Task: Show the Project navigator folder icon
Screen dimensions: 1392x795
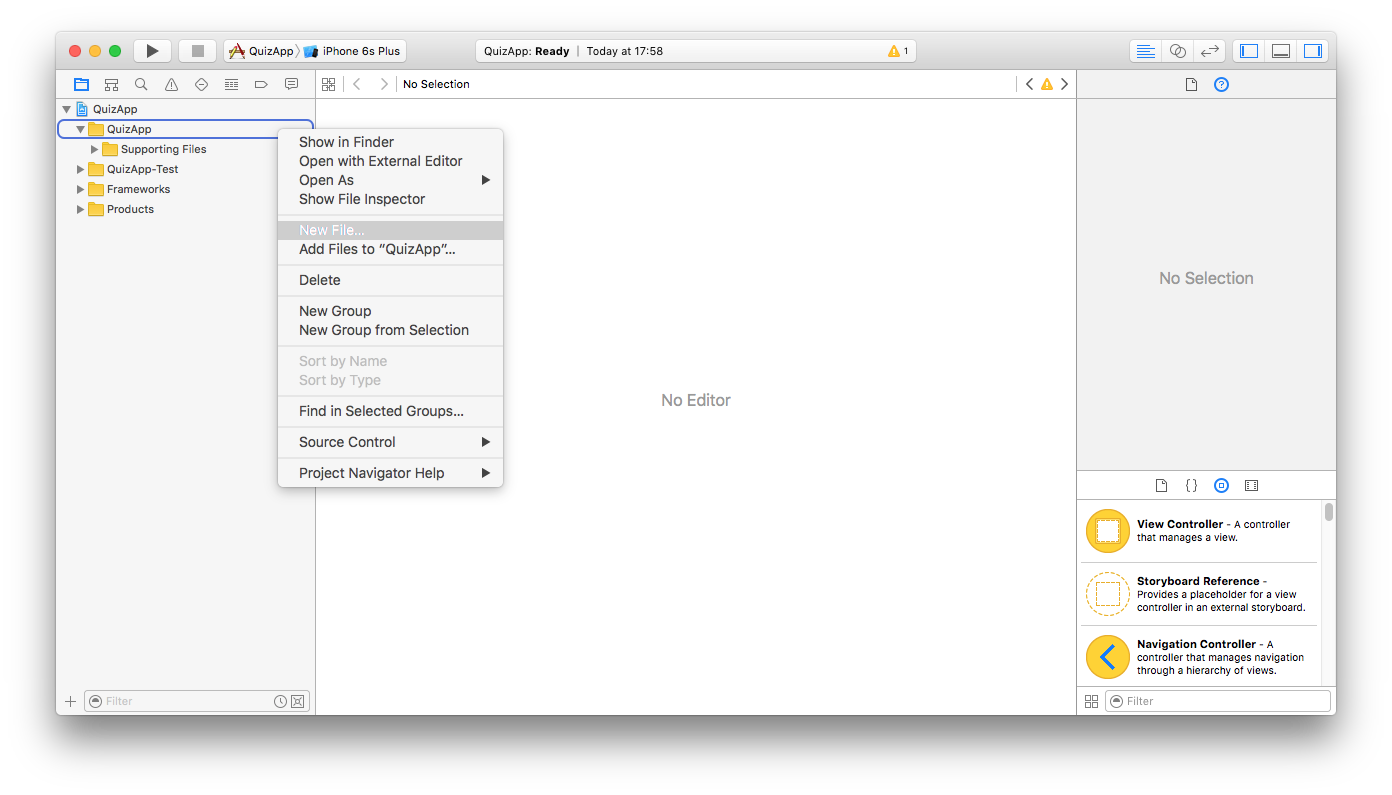Action: pyautogui.click(x=81, y=84)
